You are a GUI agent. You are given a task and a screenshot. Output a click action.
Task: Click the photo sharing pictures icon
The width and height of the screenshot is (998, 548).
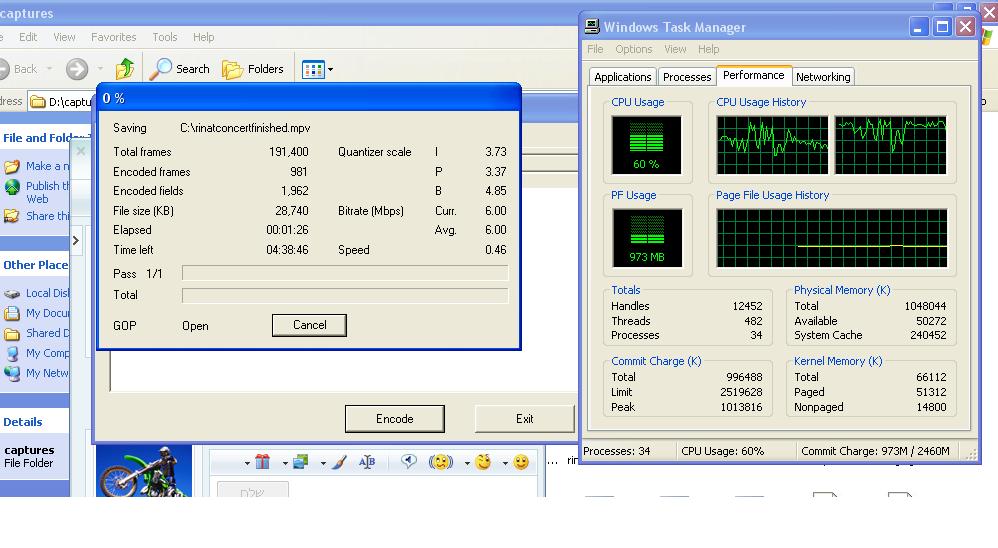[300, 462]
